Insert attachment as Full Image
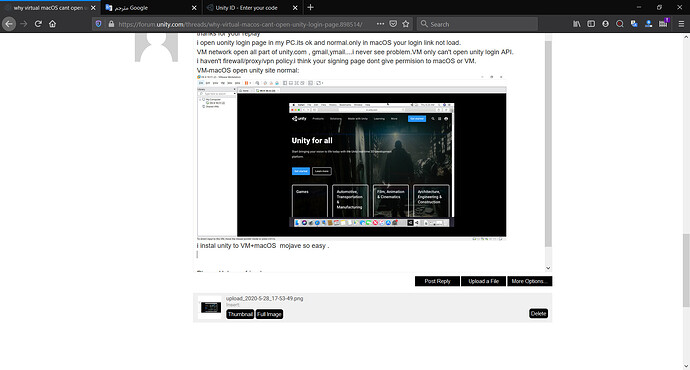Image resolution: width=690 pixels, height=370 pixels. (x=269, y=314)
